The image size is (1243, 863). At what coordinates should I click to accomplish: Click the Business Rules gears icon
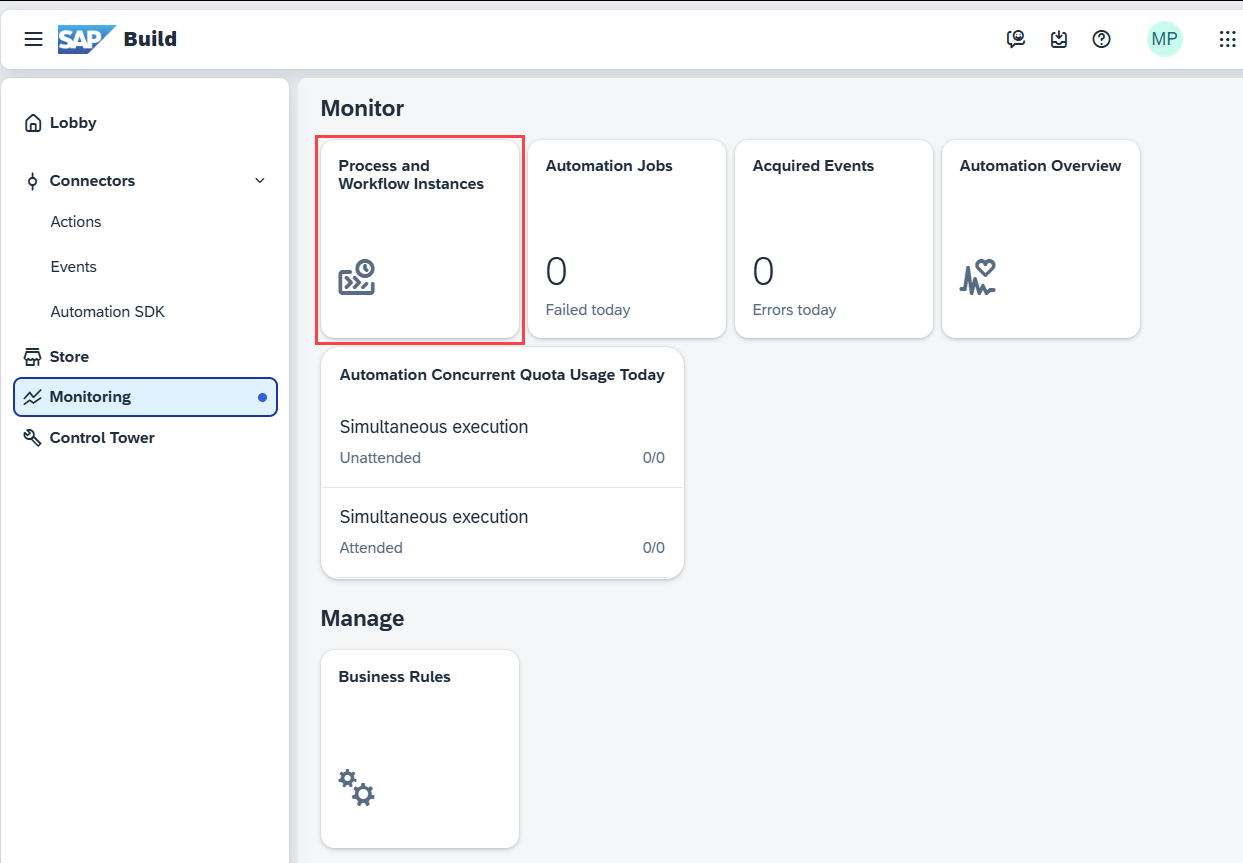click(x=356, y=788)
